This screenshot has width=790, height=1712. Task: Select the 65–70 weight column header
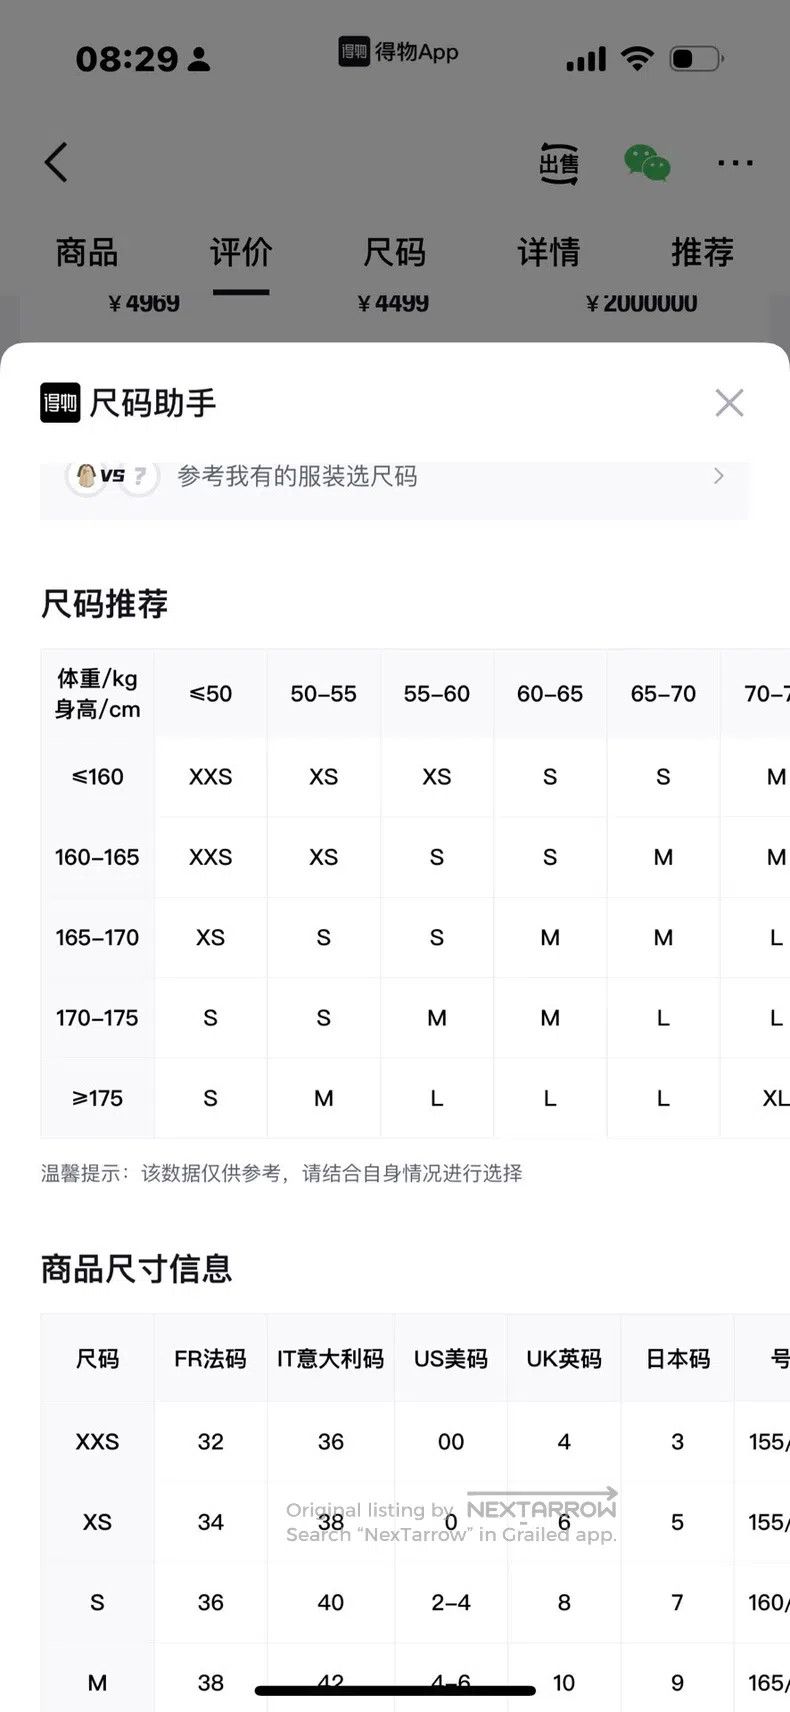pyautogui.click(x=663, y=693)
